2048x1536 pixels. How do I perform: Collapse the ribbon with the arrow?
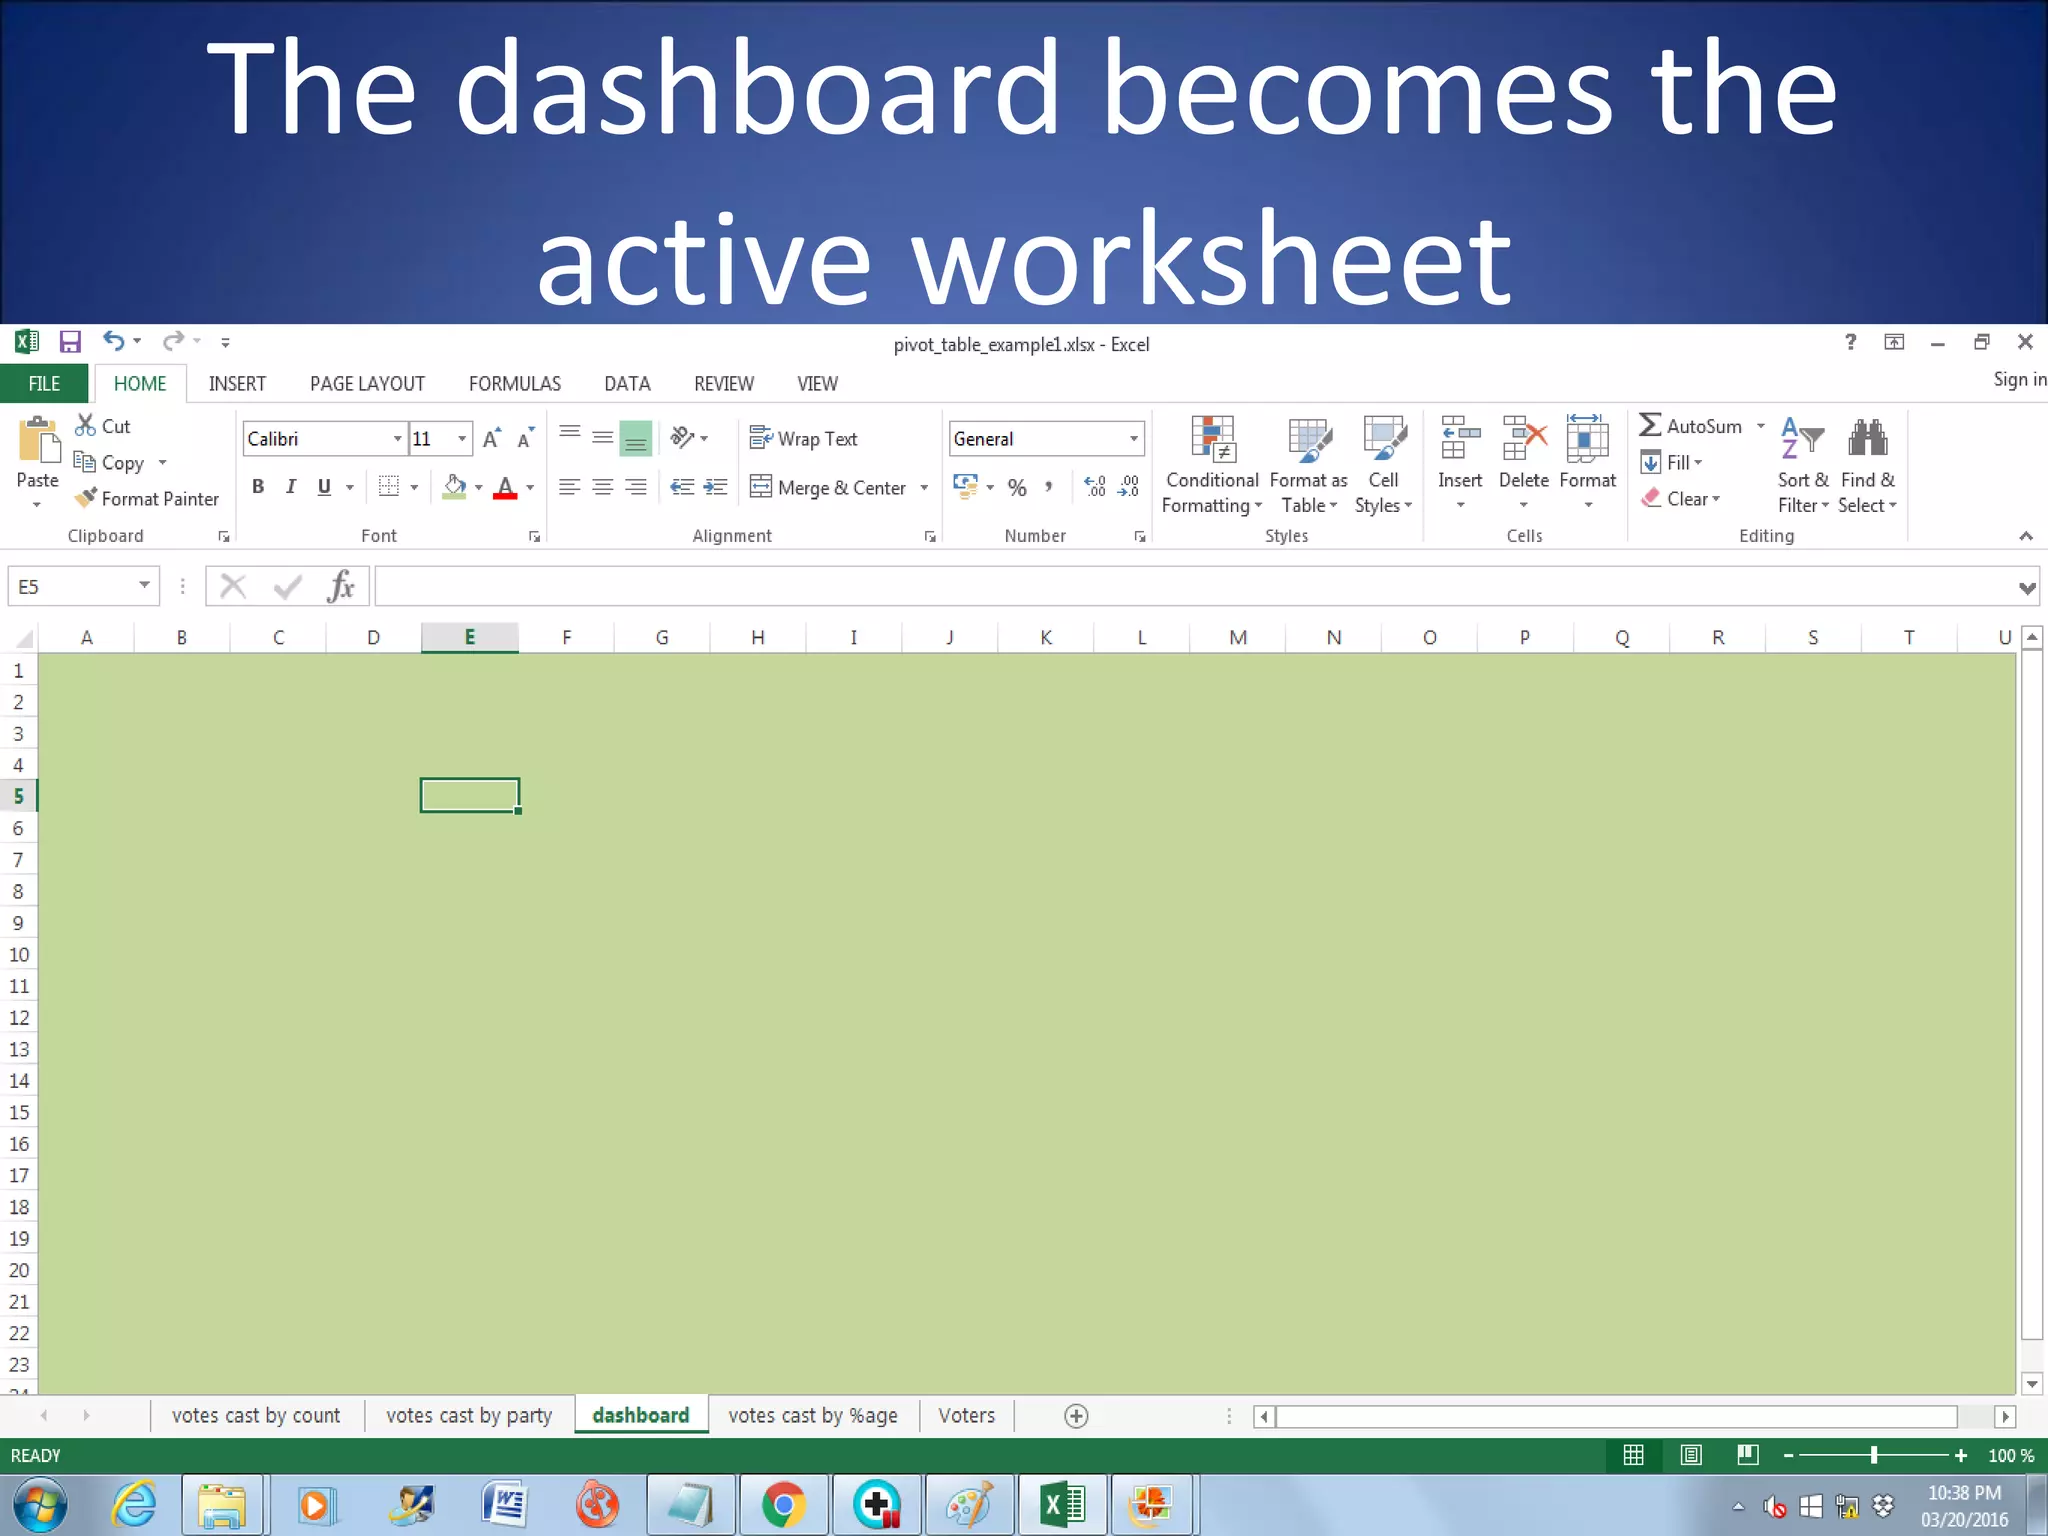[2026, 536]
